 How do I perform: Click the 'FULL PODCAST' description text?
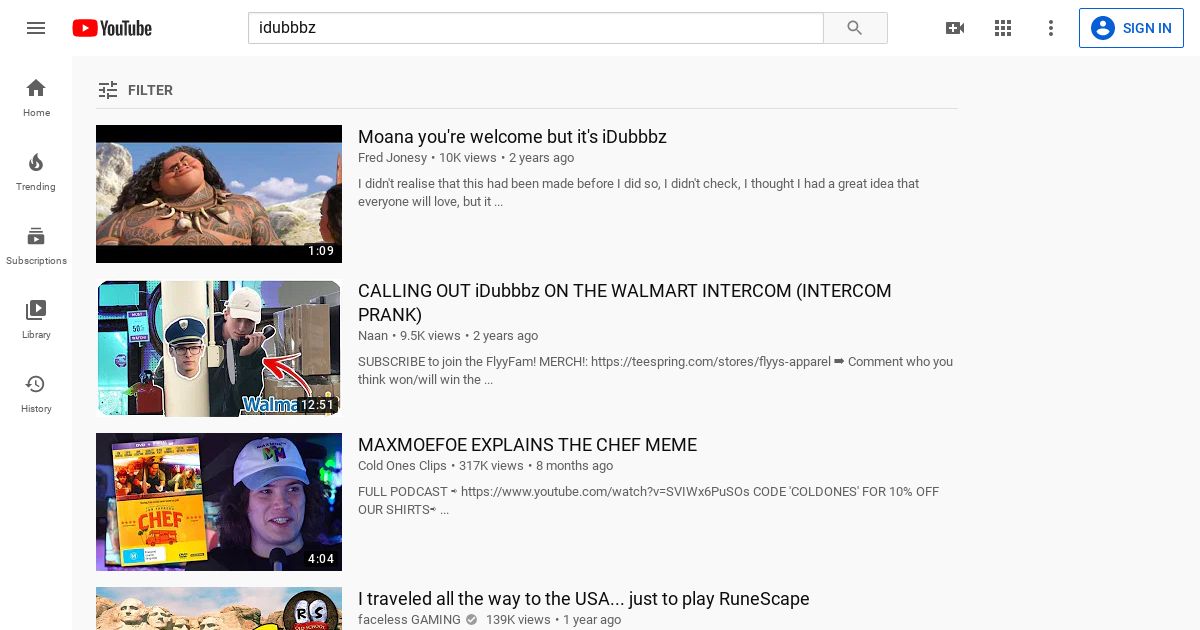(x=648, y=501)
